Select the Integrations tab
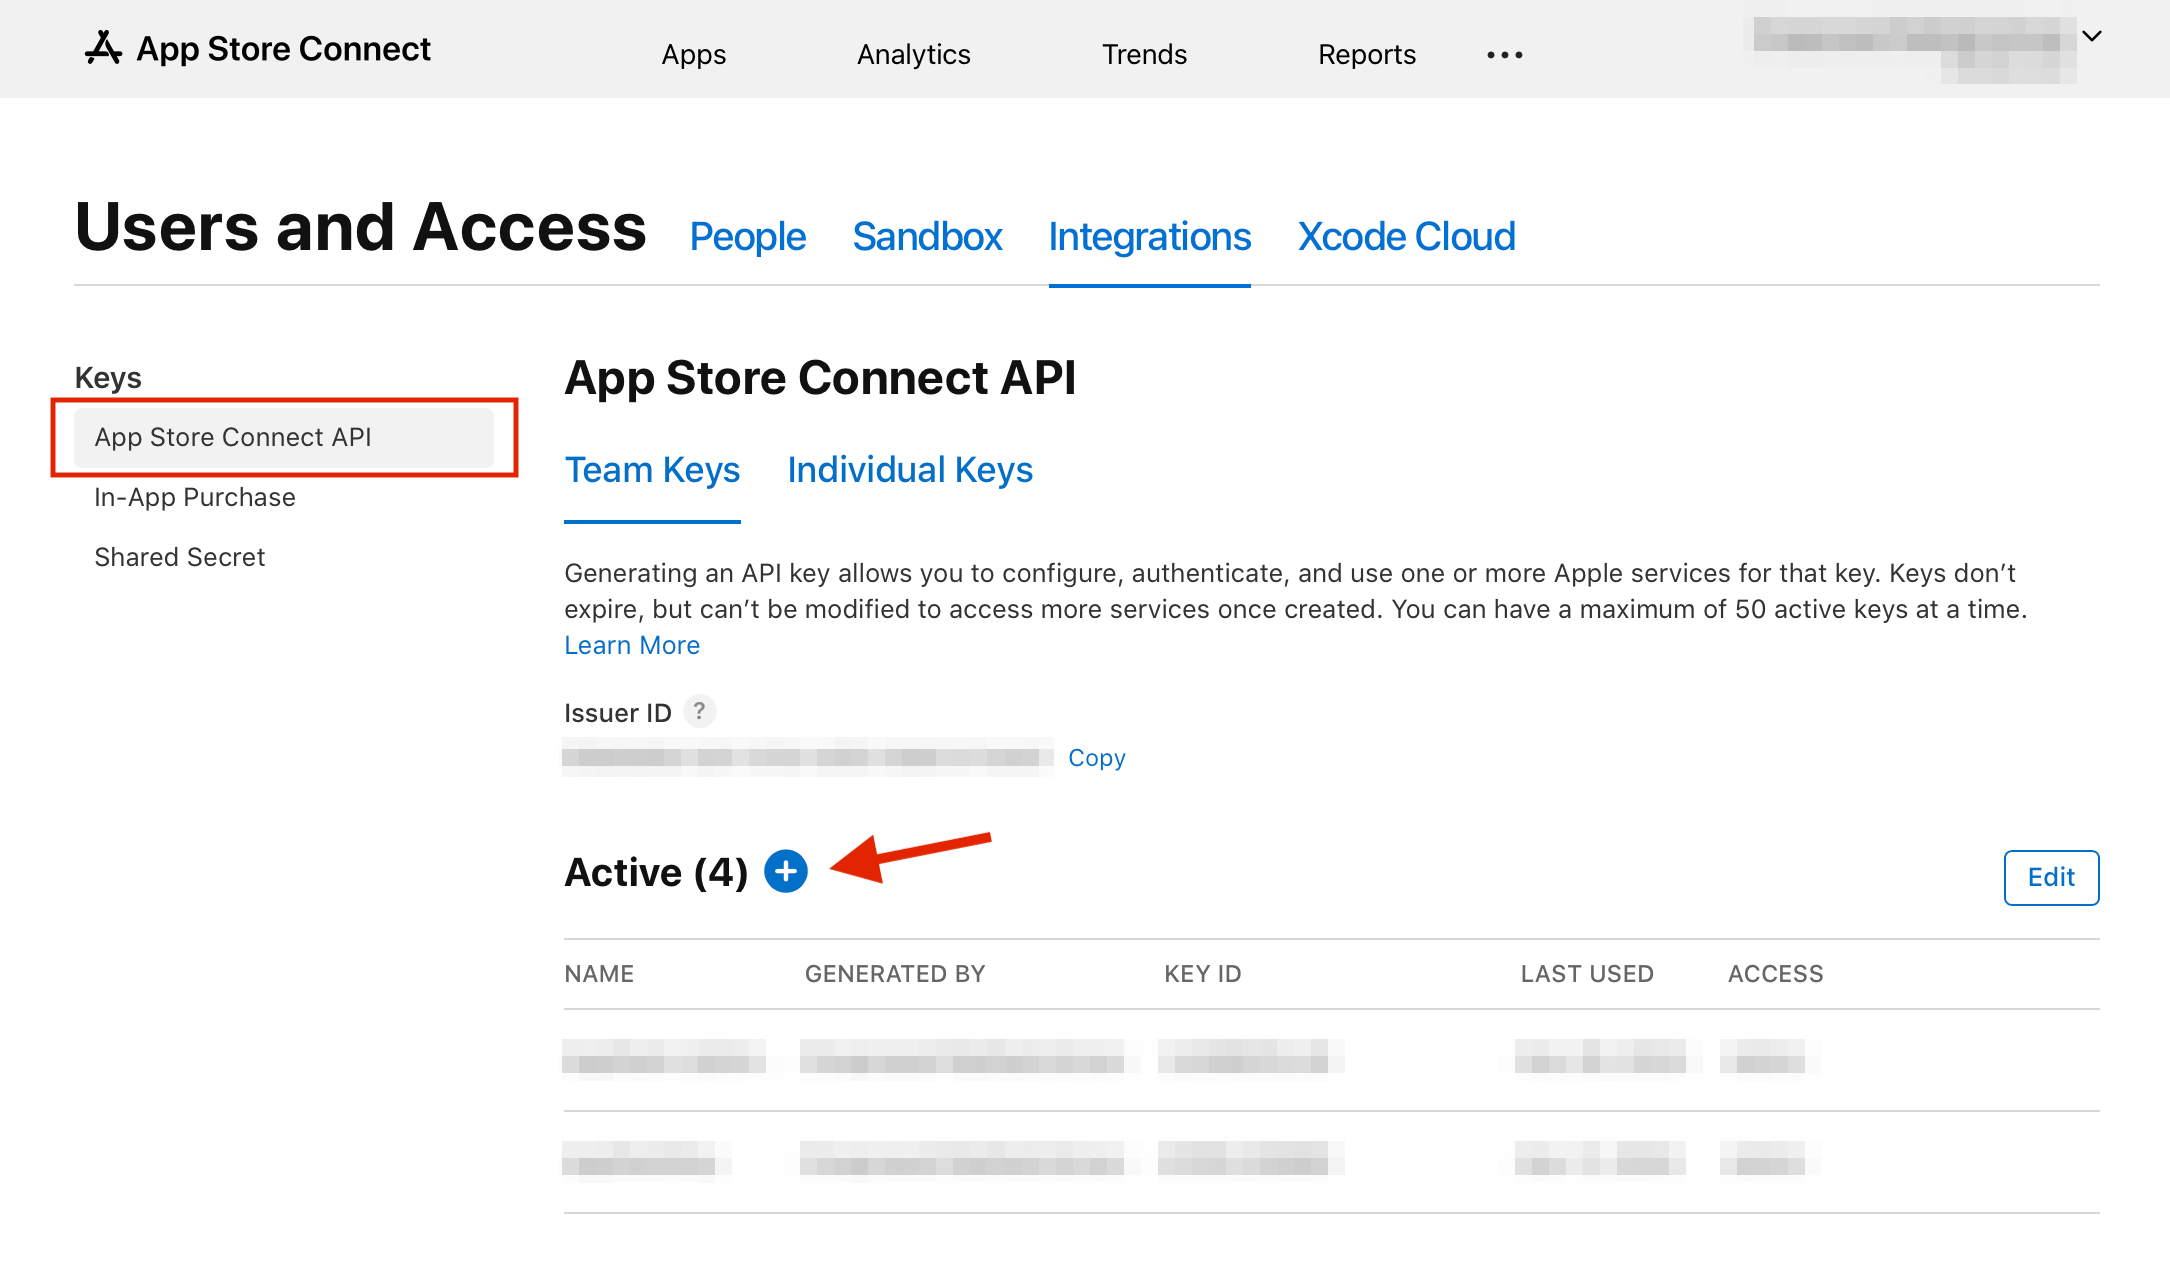2170x1284 pixels. 1149,237
